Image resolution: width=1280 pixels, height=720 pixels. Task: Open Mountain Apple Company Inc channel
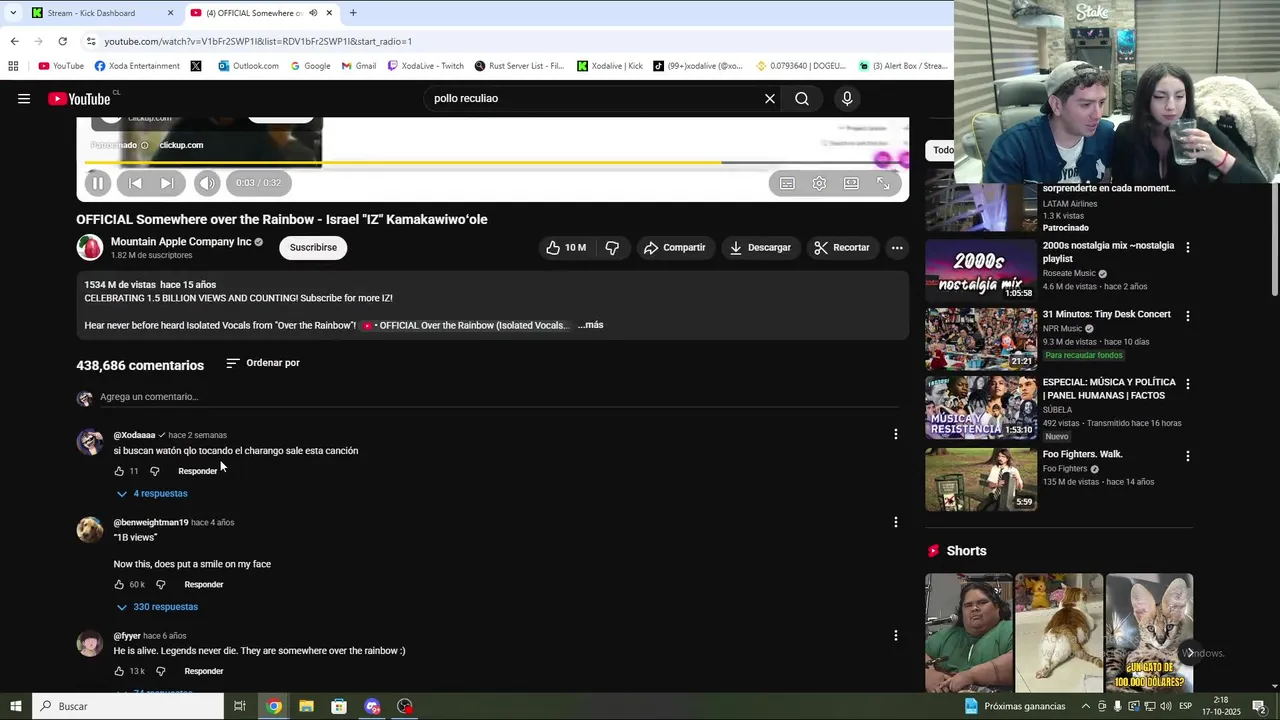point(181,242)
